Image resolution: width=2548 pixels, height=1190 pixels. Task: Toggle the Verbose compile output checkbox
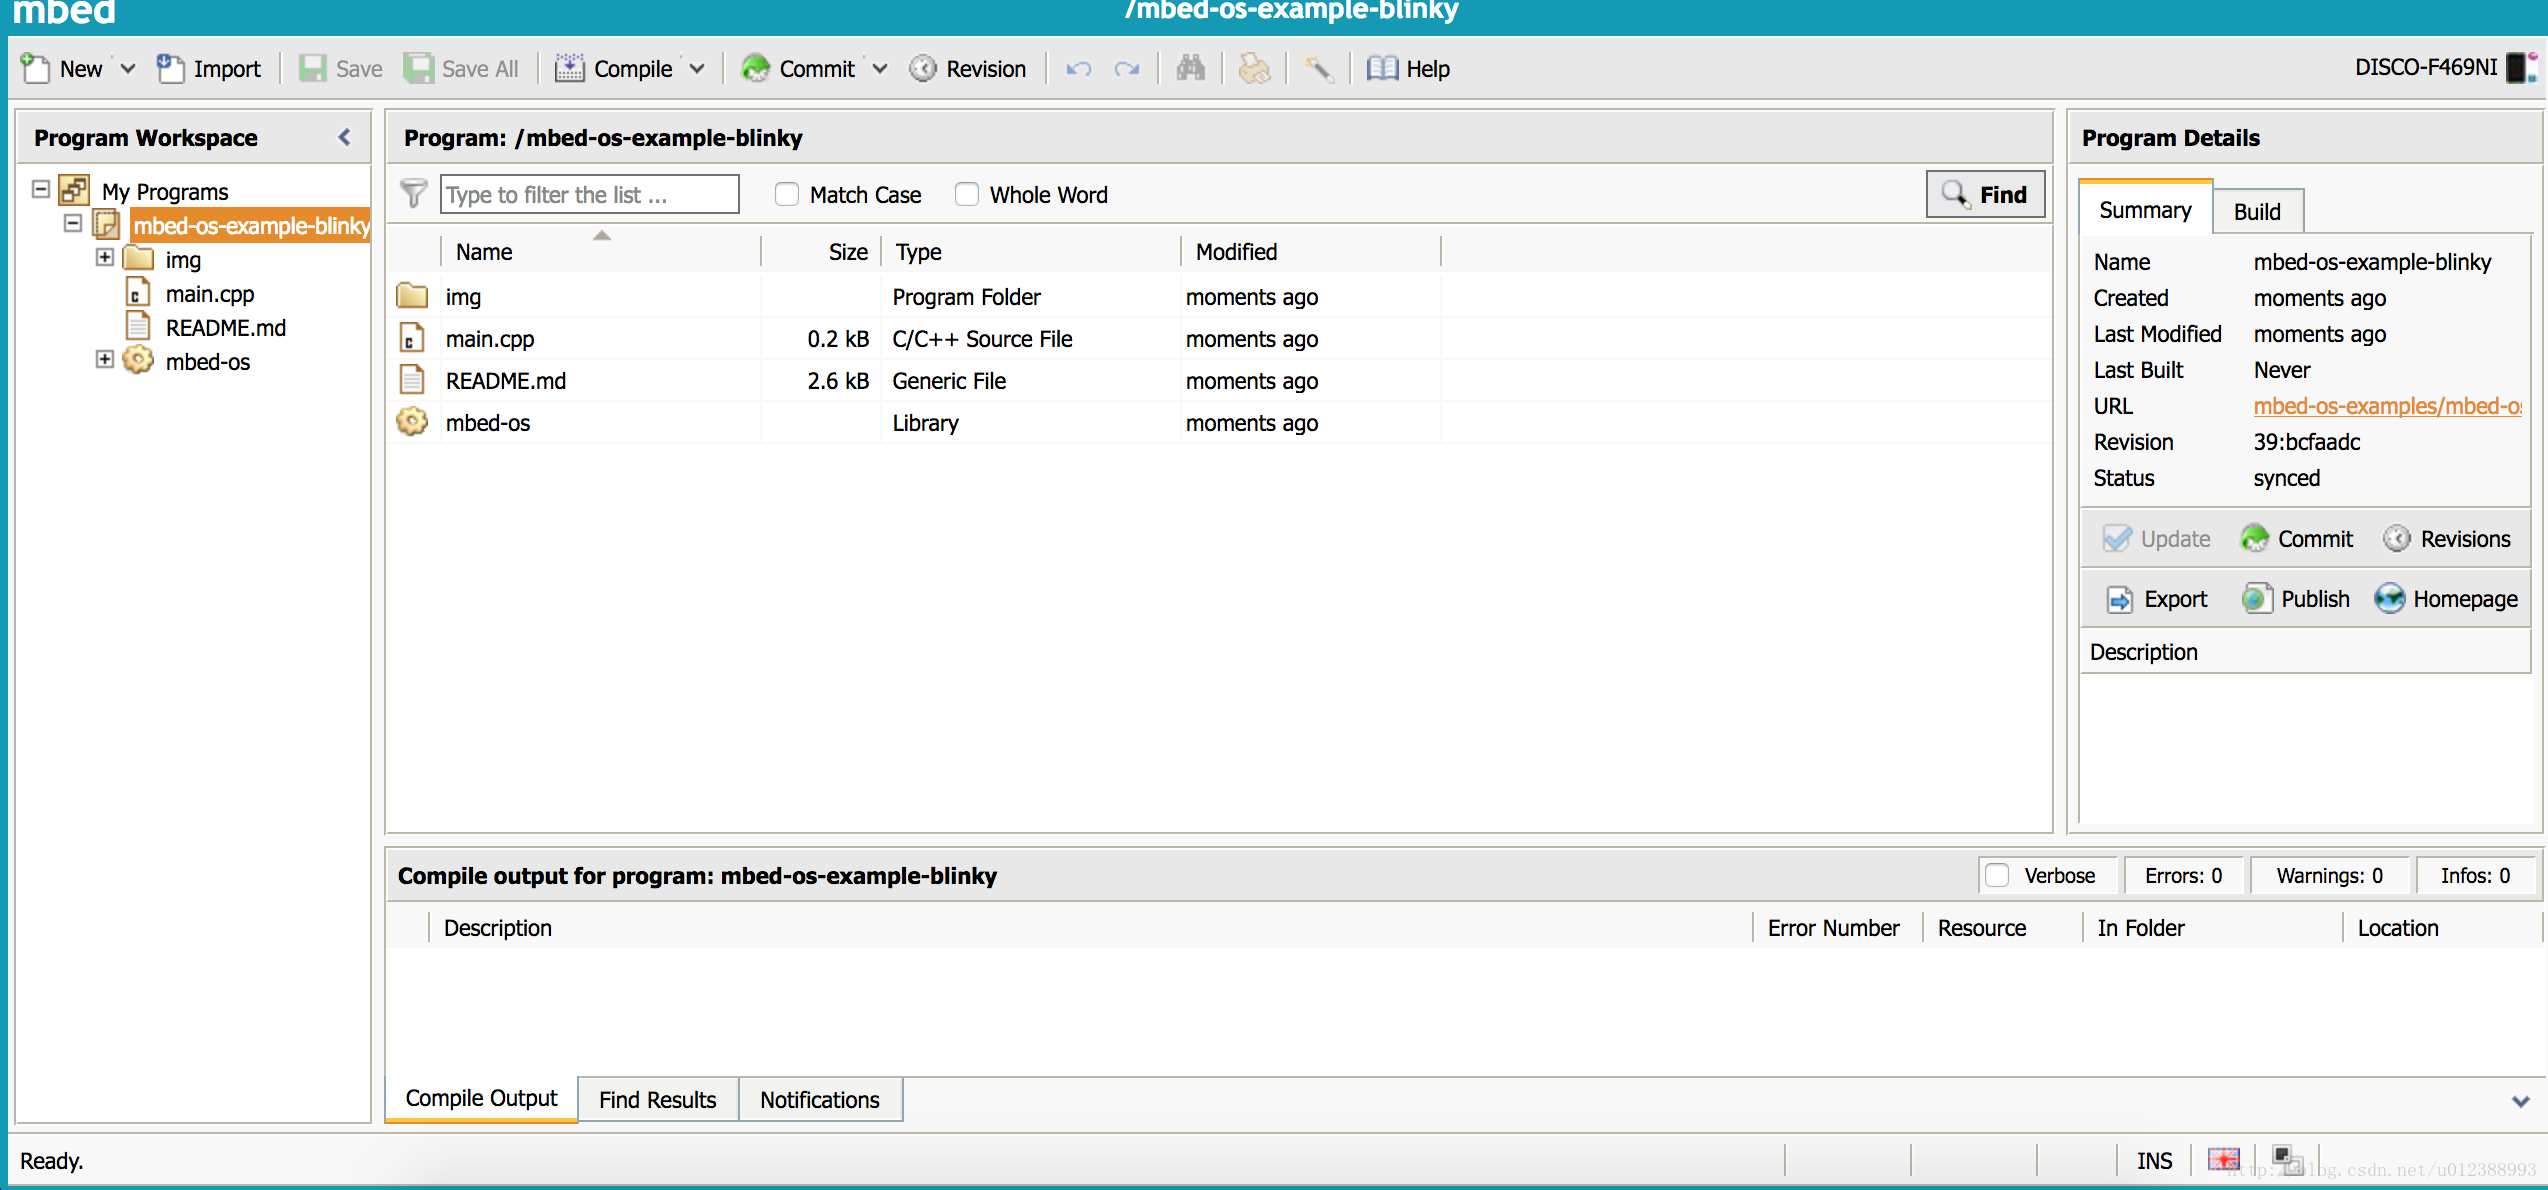click(1997, 875)
